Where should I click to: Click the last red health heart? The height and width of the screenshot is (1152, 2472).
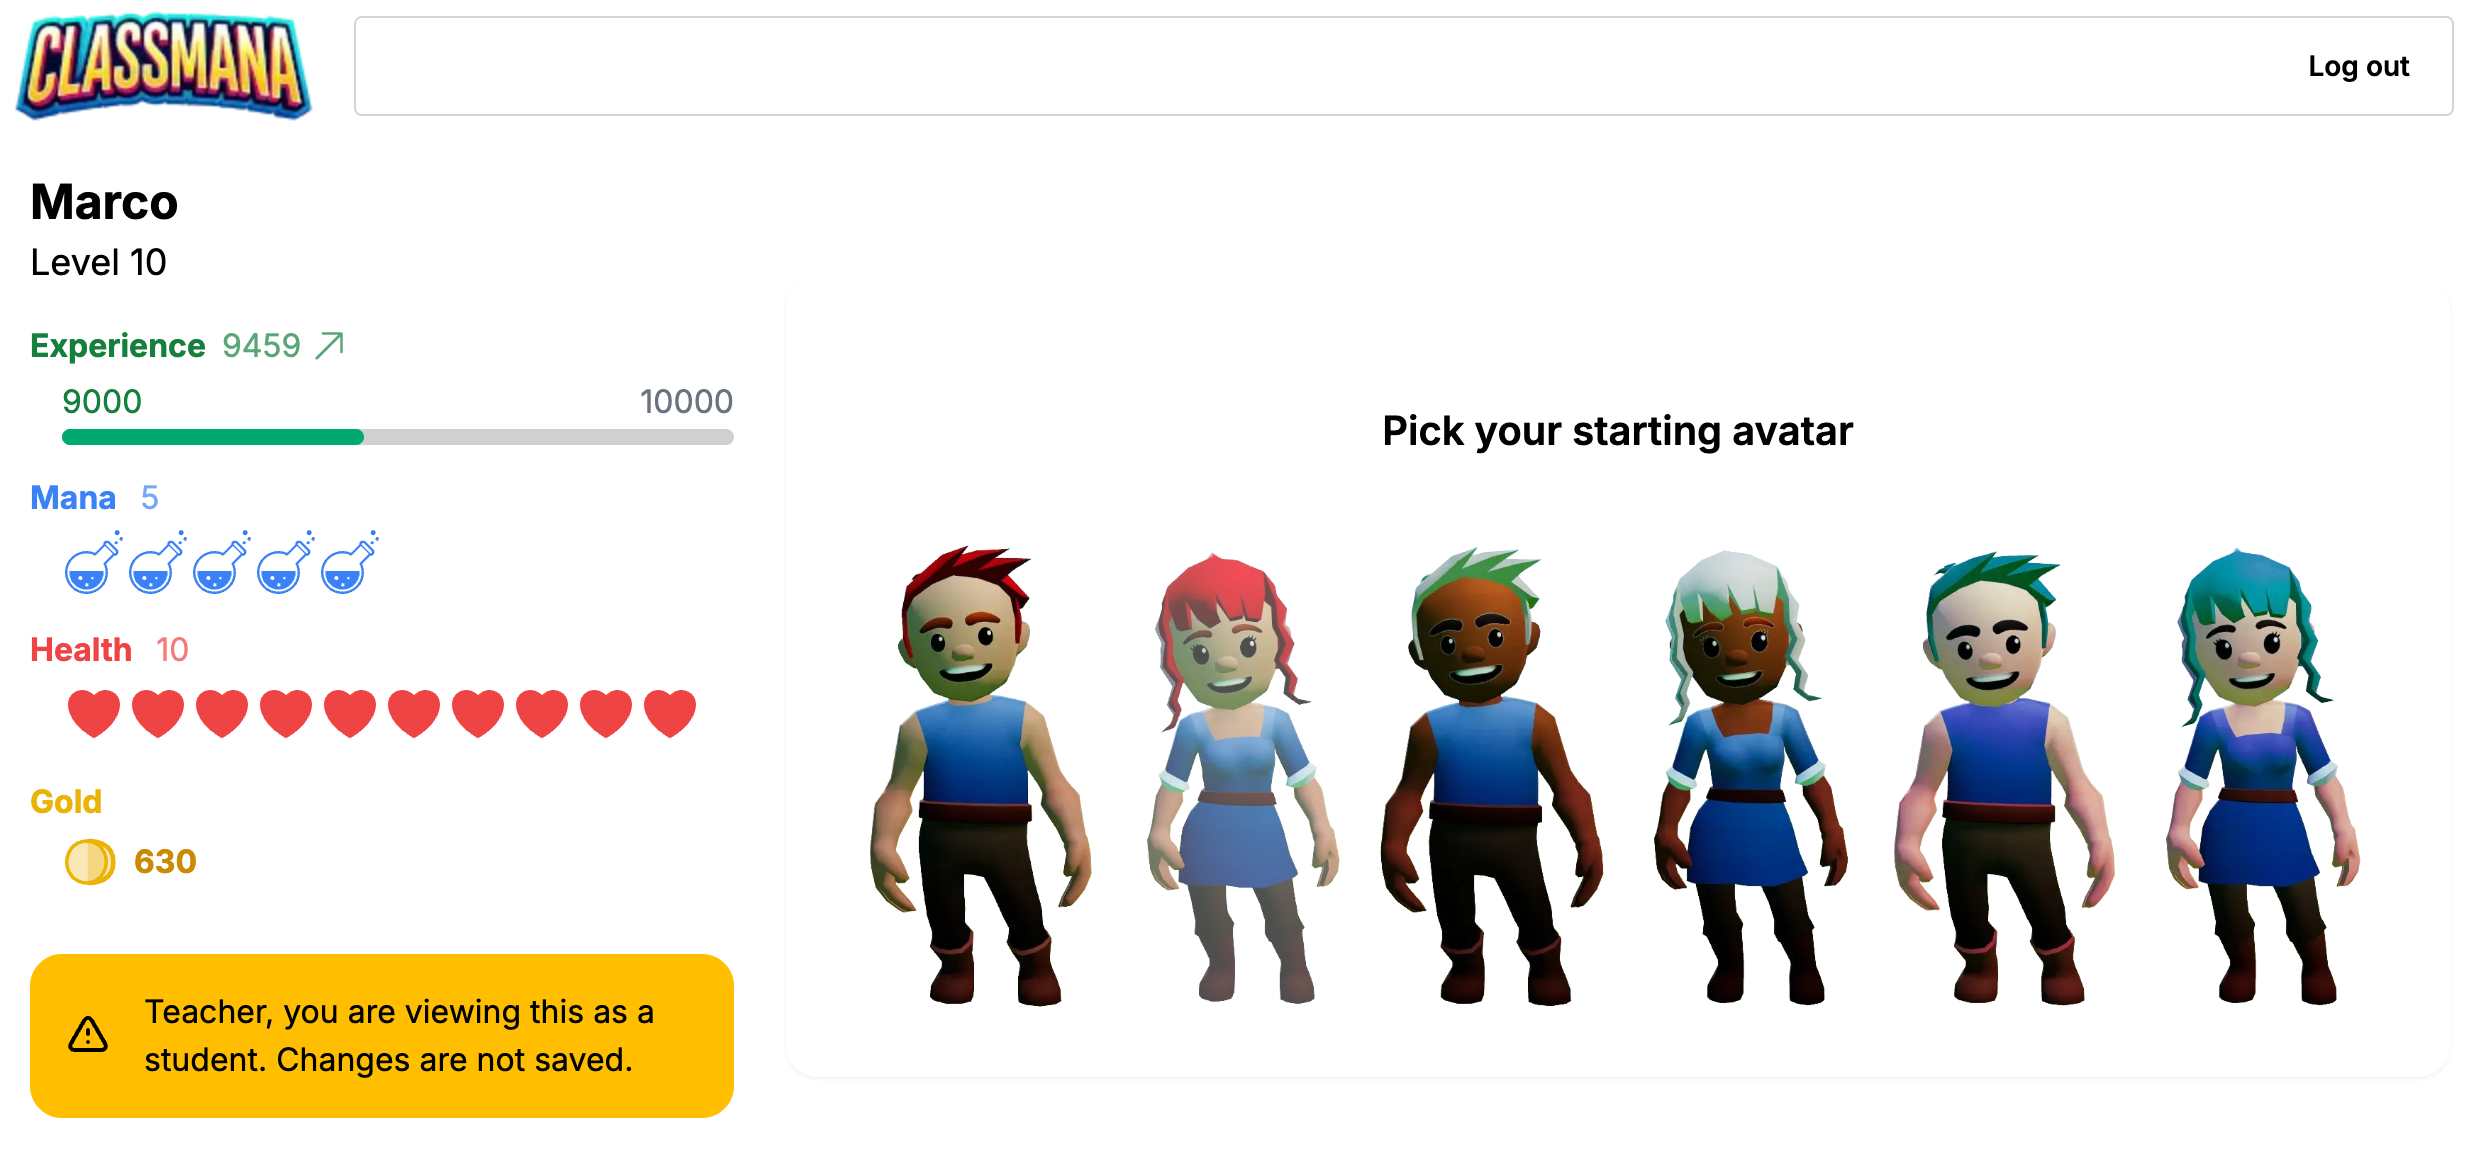click(670, 713)
